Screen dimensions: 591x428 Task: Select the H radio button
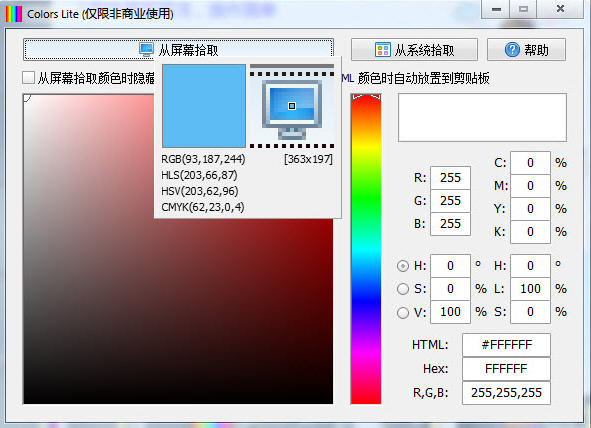(x=403, y=266)
